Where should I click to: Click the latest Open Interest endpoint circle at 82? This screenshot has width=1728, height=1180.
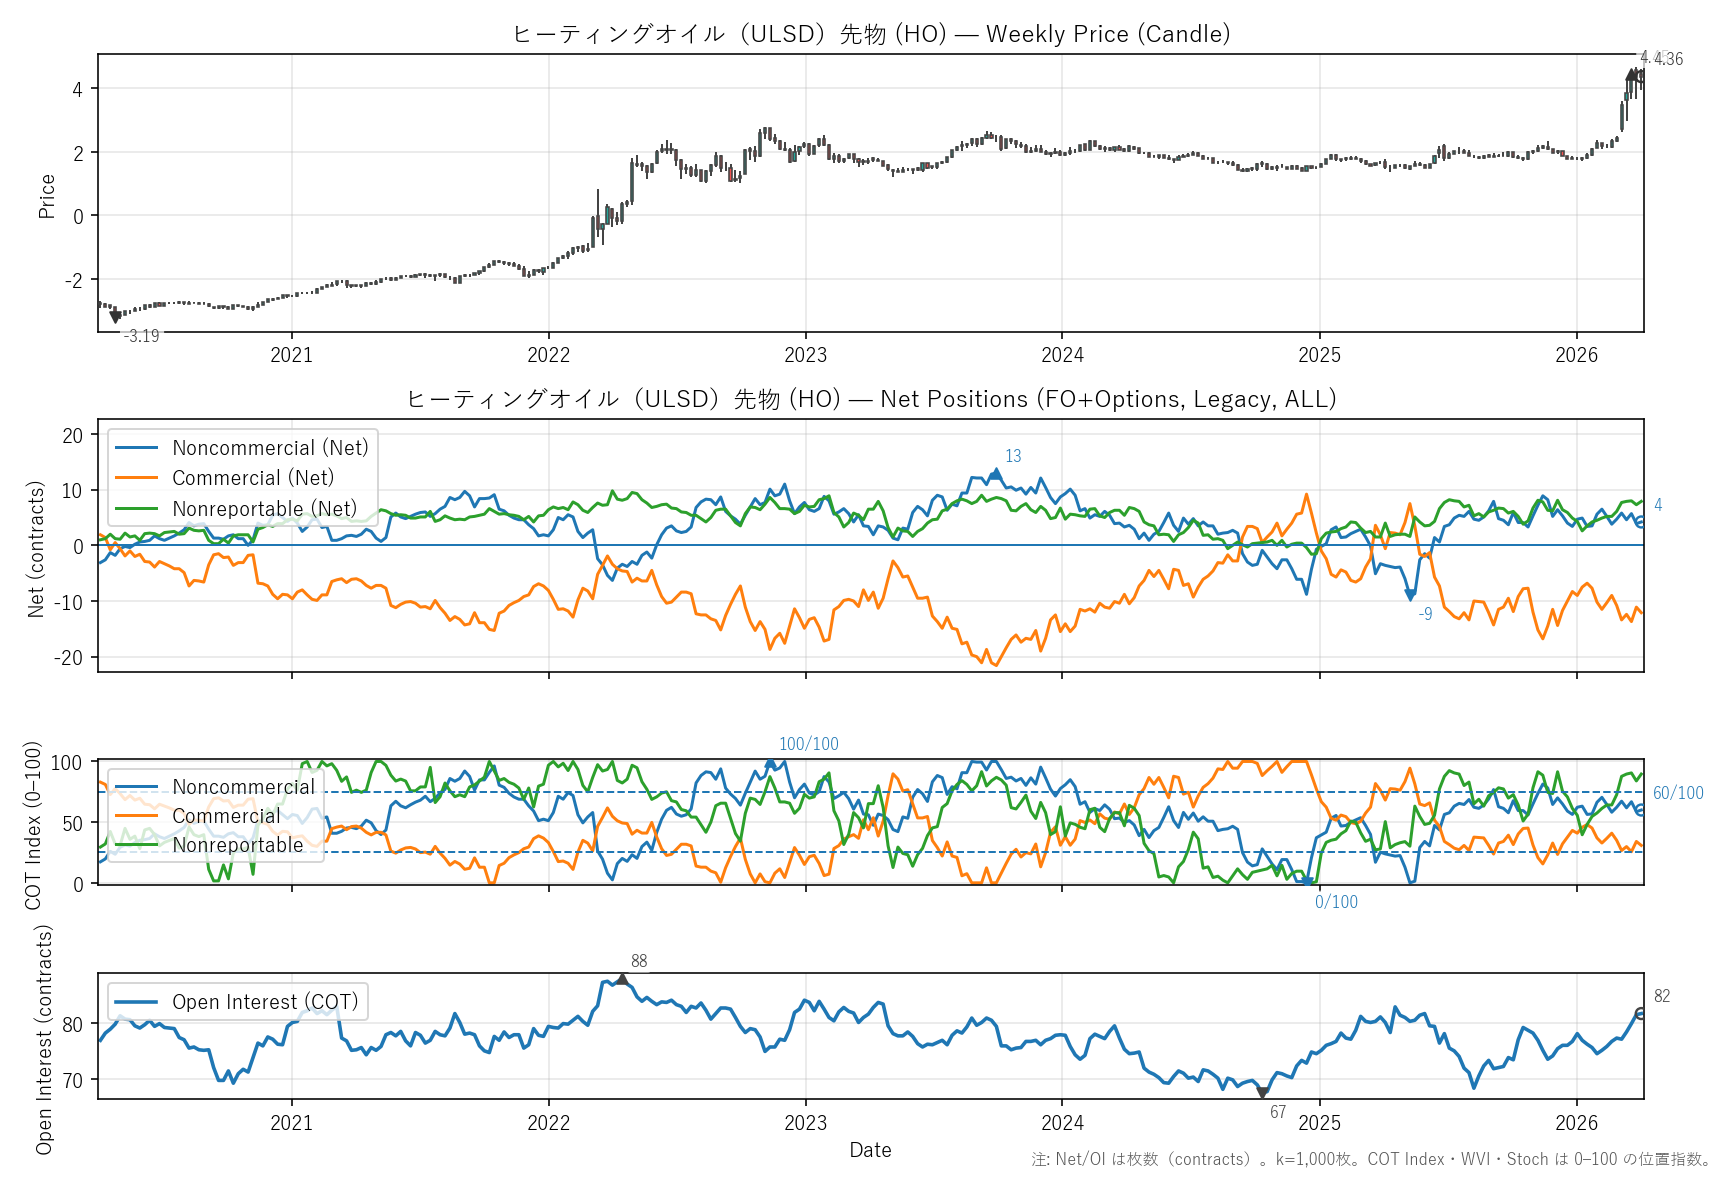point(1640,1013)
